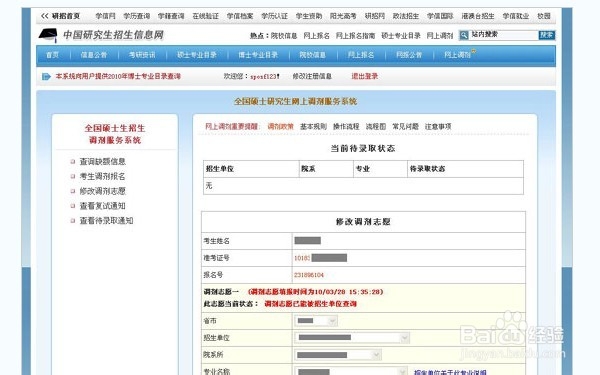
Task: Open 政法招生 top link
Action: point(406,16)
